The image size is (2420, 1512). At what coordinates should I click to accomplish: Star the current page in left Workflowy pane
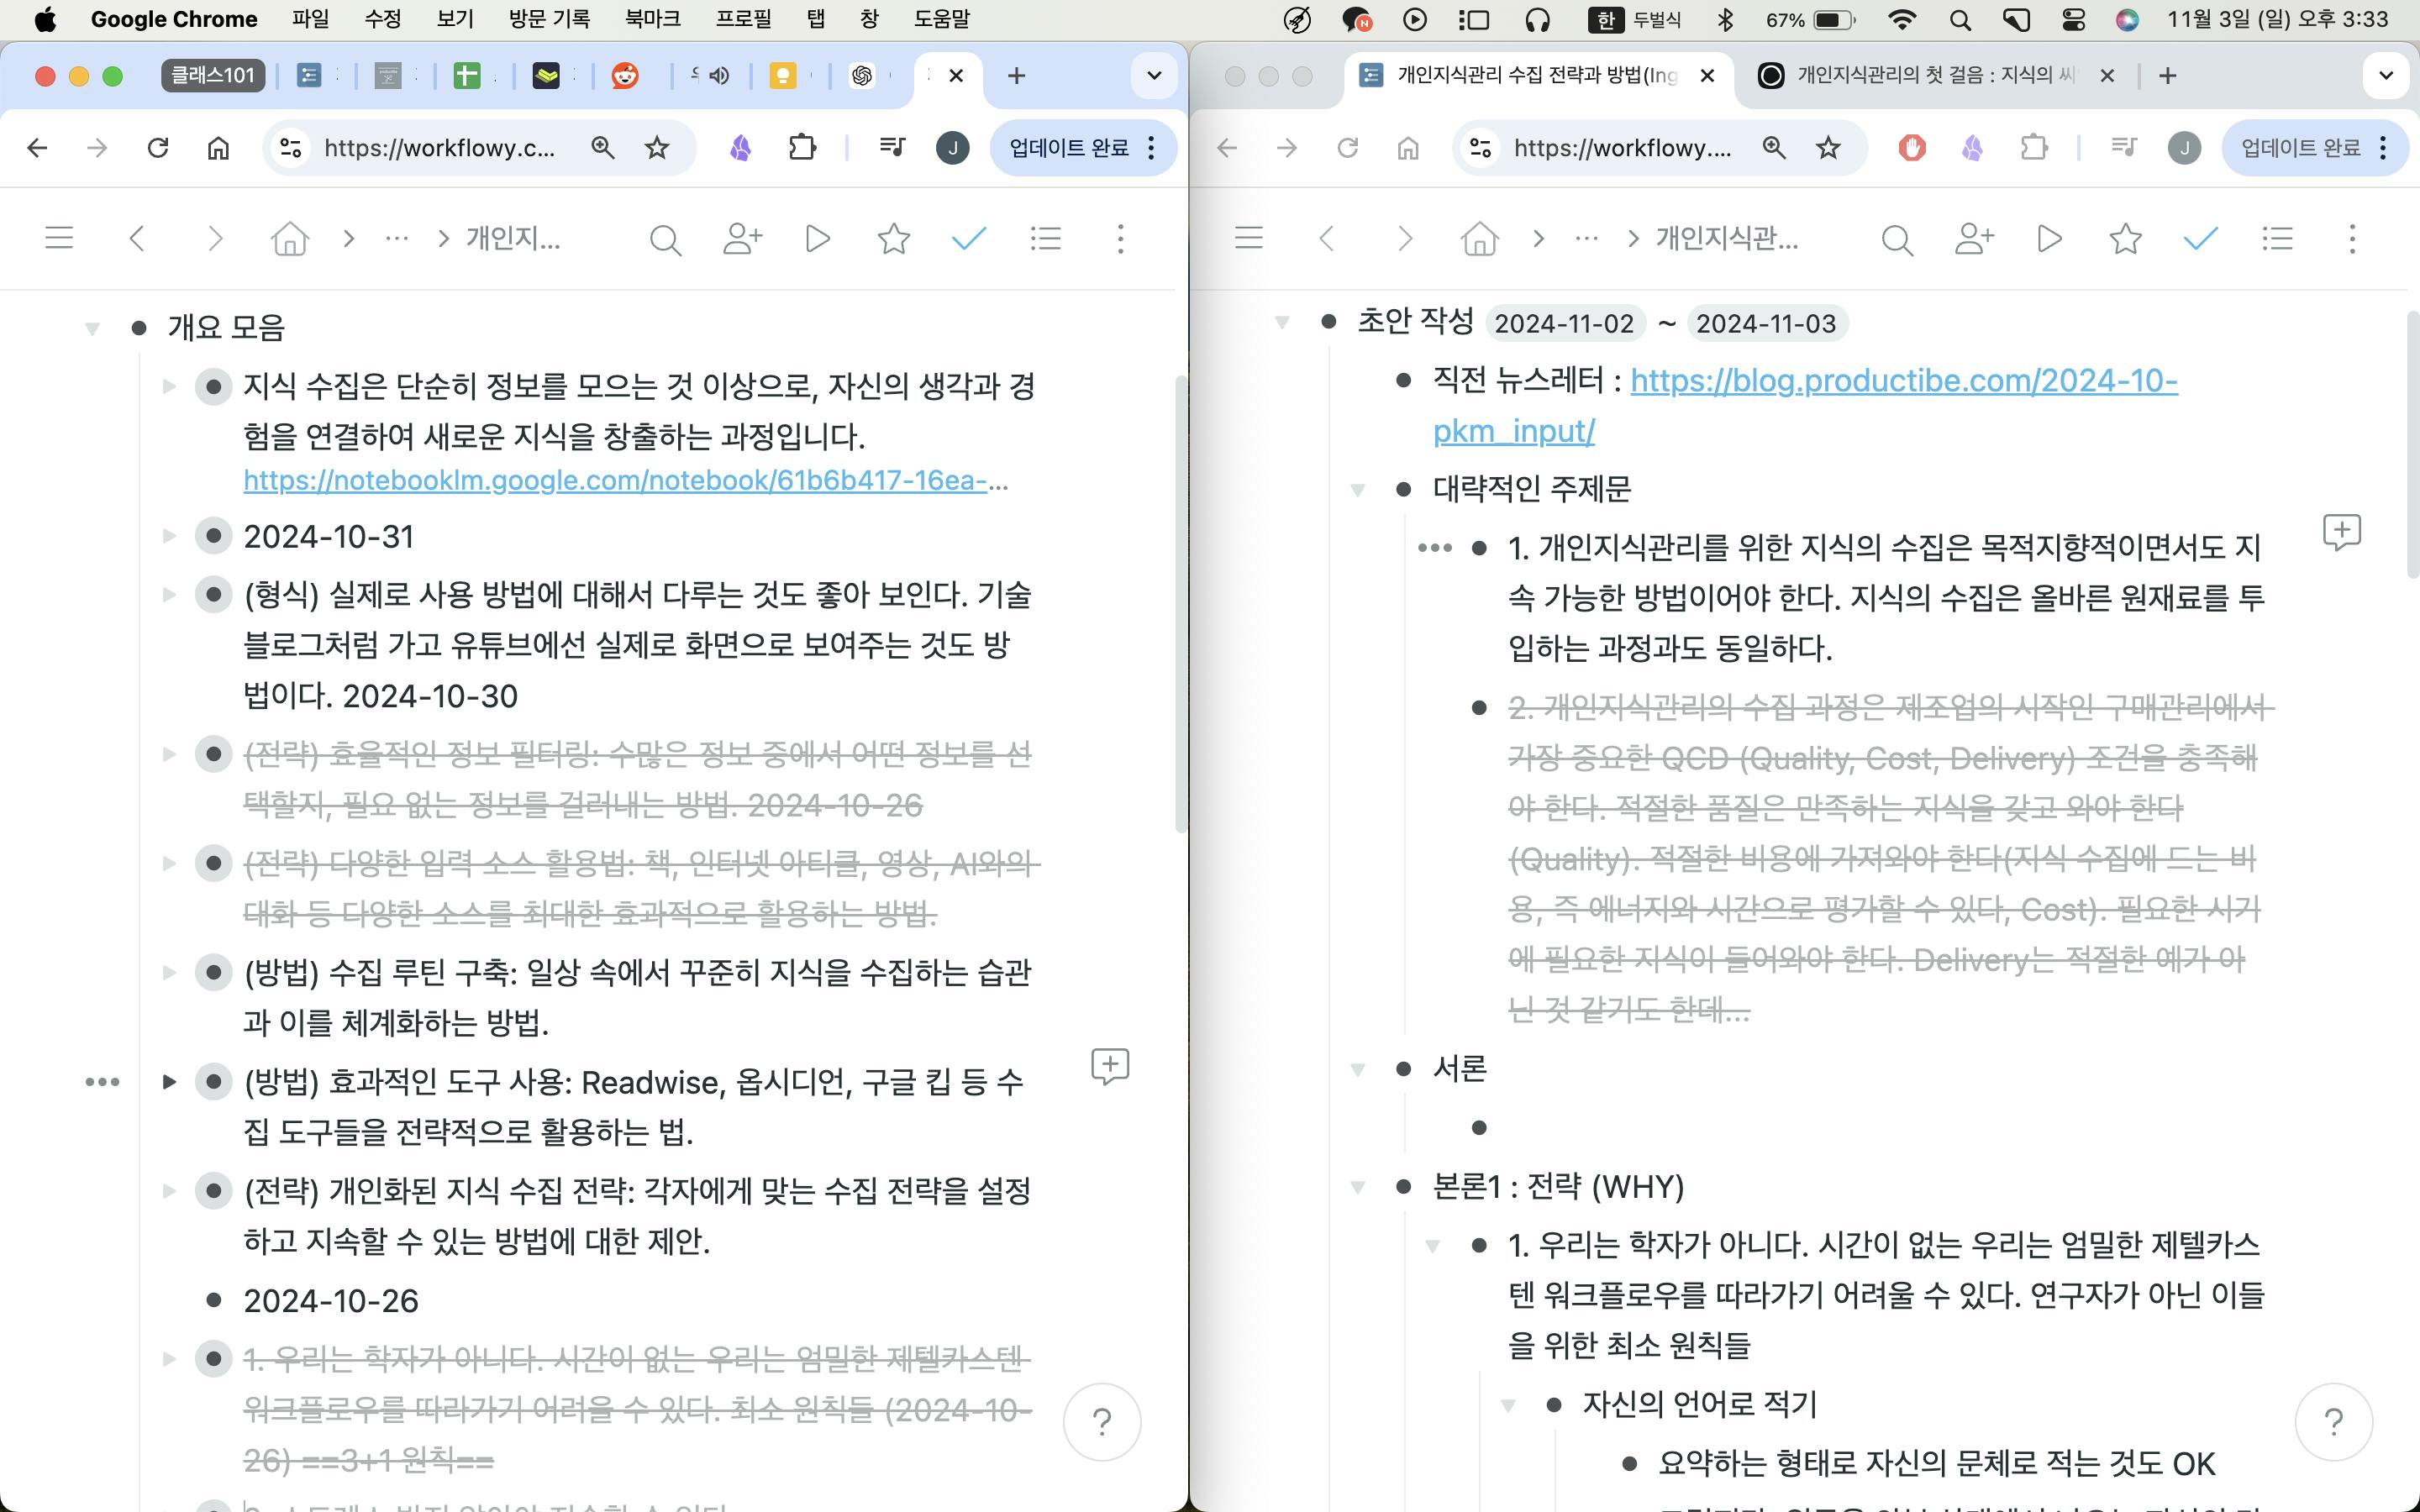click(893, 239)
